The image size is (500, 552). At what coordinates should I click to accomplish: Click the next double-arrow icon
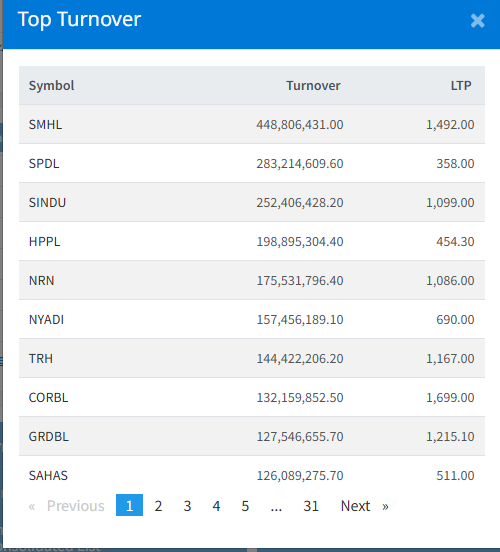coord(385,506)
